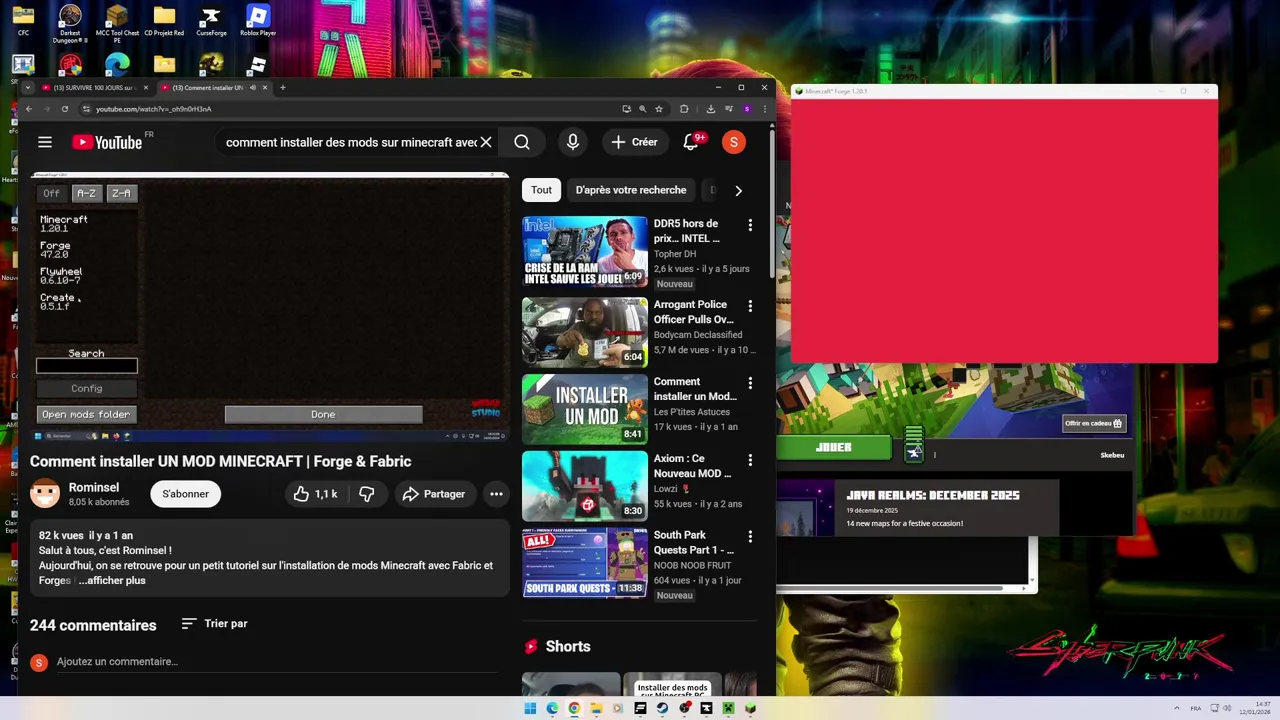Clear the YouTube search box text
The width and height of the screenshot is (1280, 720).
pyautogui.click(x=486, y=142)
